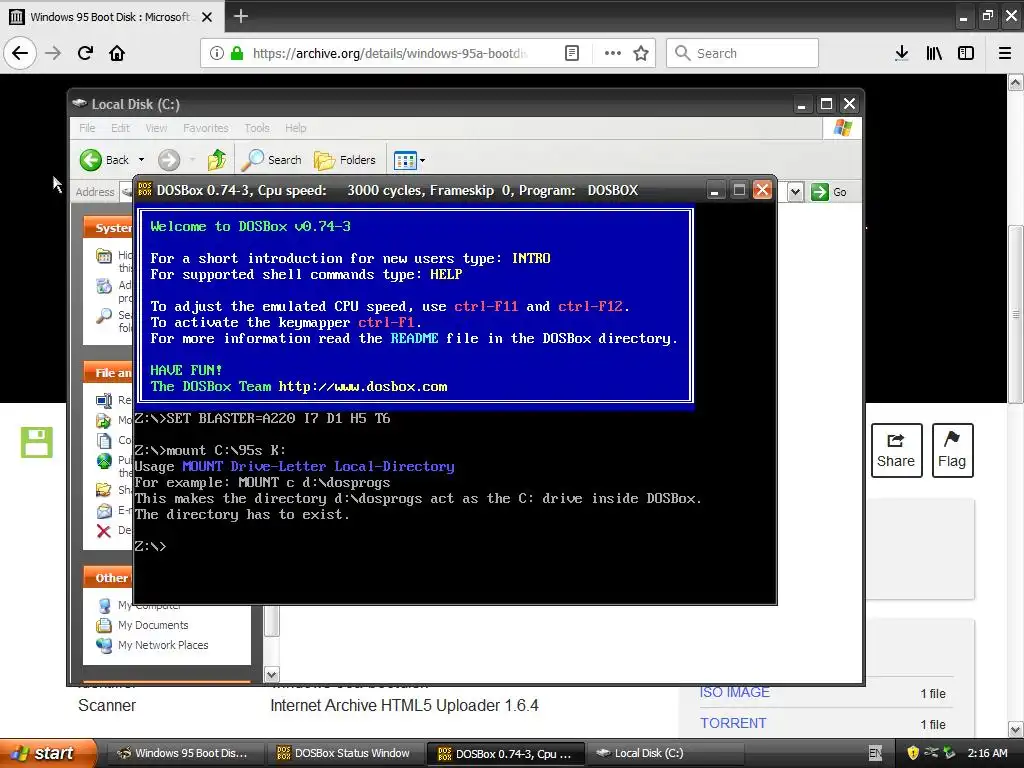Open File menu in Local Disk window
1024x768 pixels.
pyautogui.click(x=87, y=128)
